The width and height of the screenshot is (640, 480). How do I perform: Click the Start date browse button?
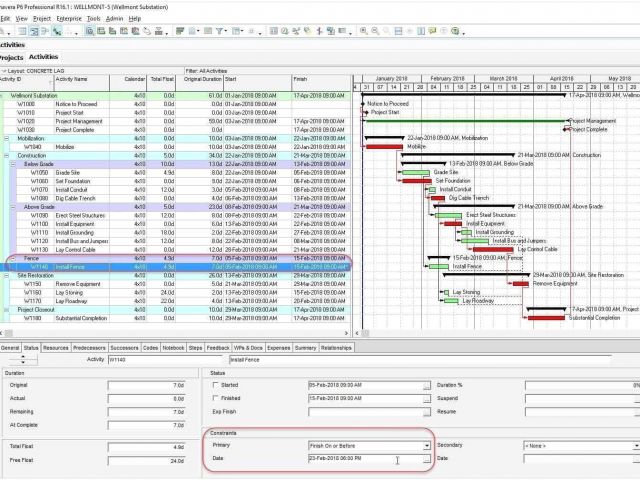click(x=427, y=385)
